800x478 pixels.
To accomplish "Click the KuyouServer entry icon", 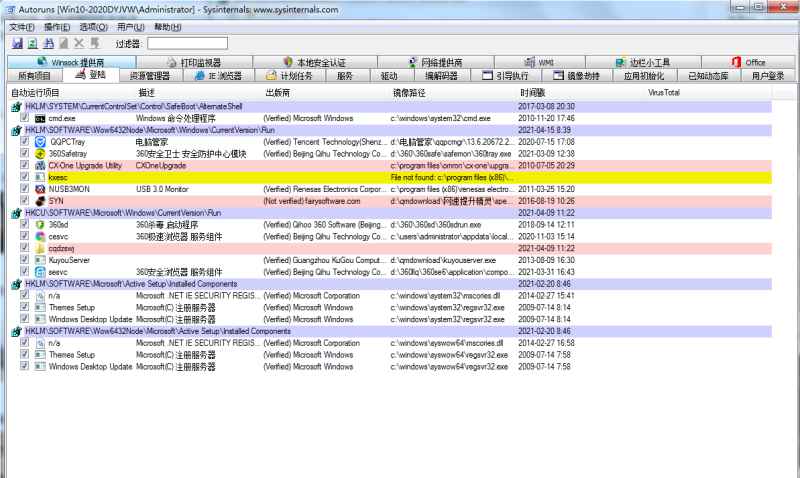I will (x=40, y=260).
